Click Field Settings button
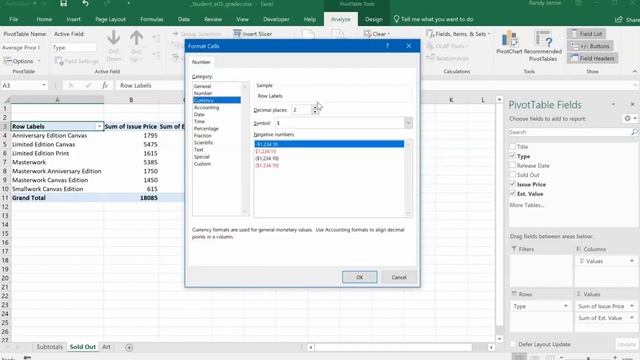640x360 pixels. [x=77, y=61]
